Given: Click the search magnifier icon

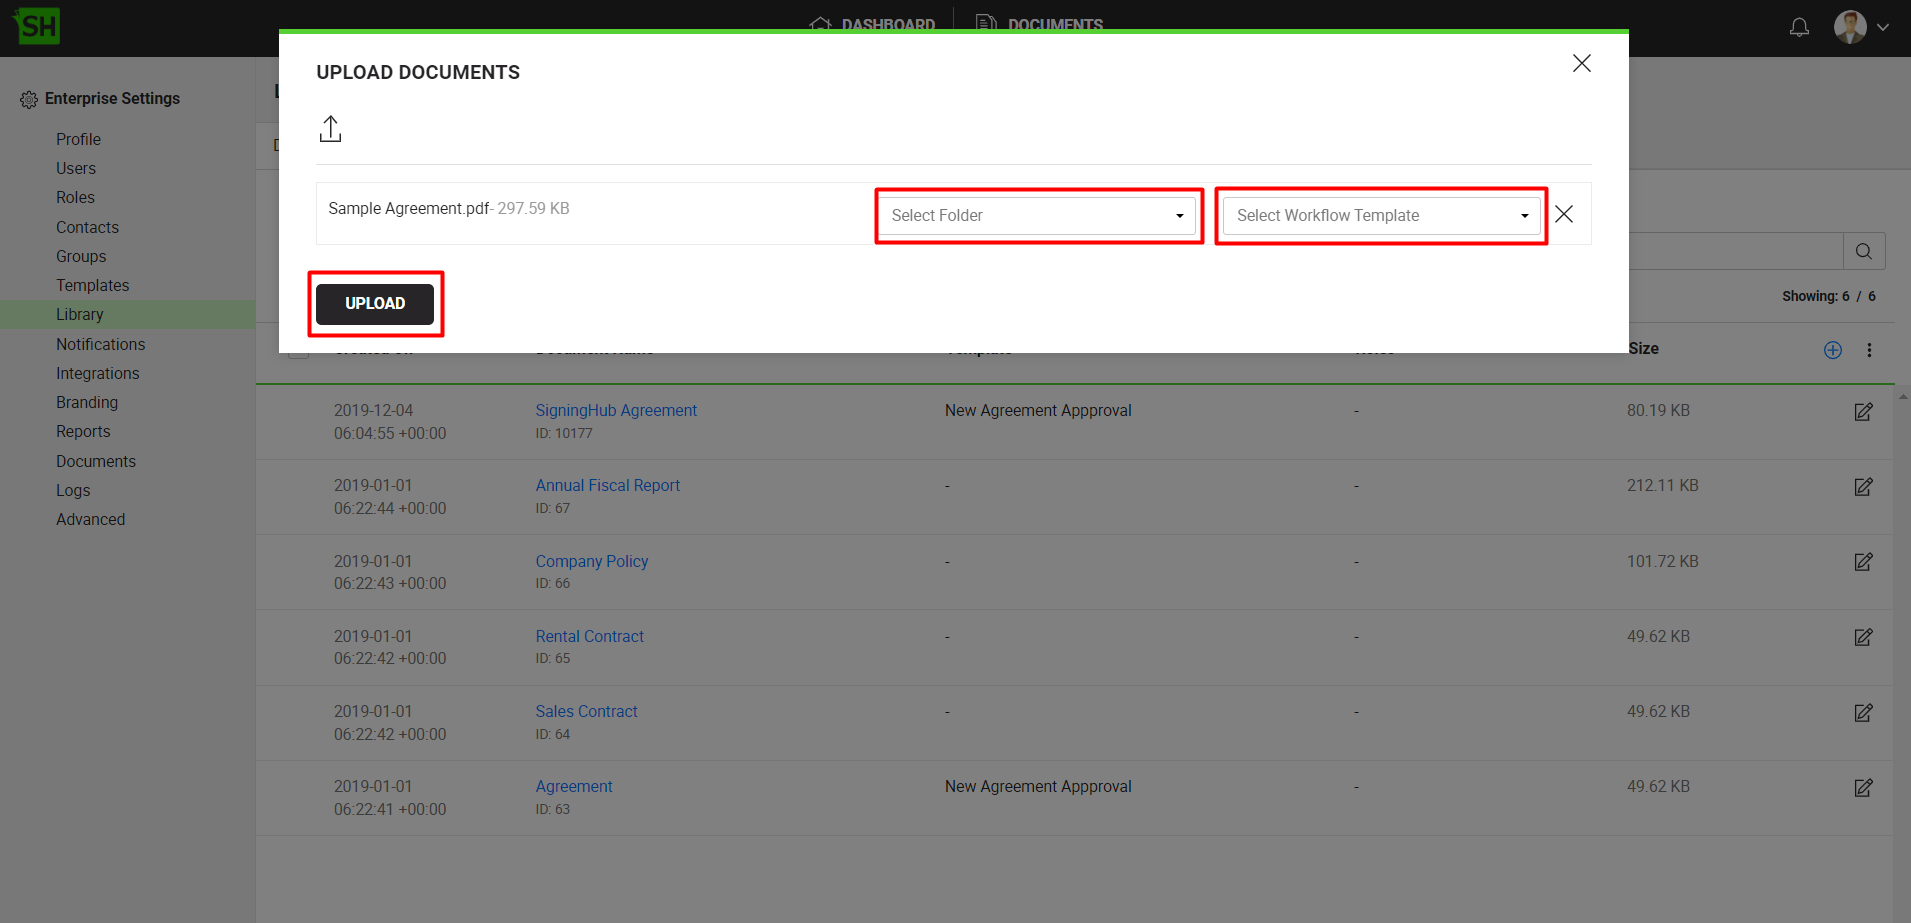Looking at the screenshot, I should 1864,252.
